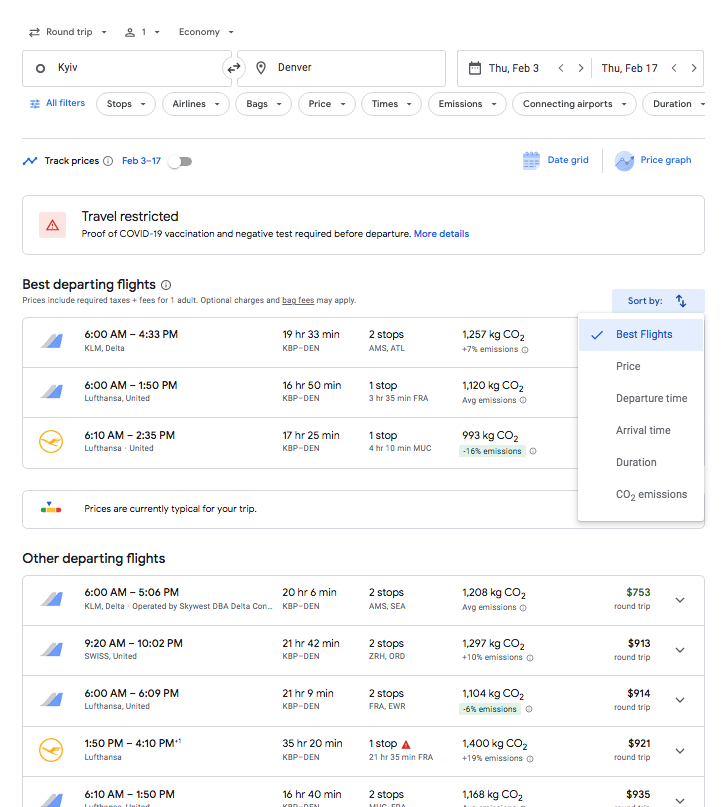Click the swap origin and destination icon

pyautogui.click(x=234, y=68)
